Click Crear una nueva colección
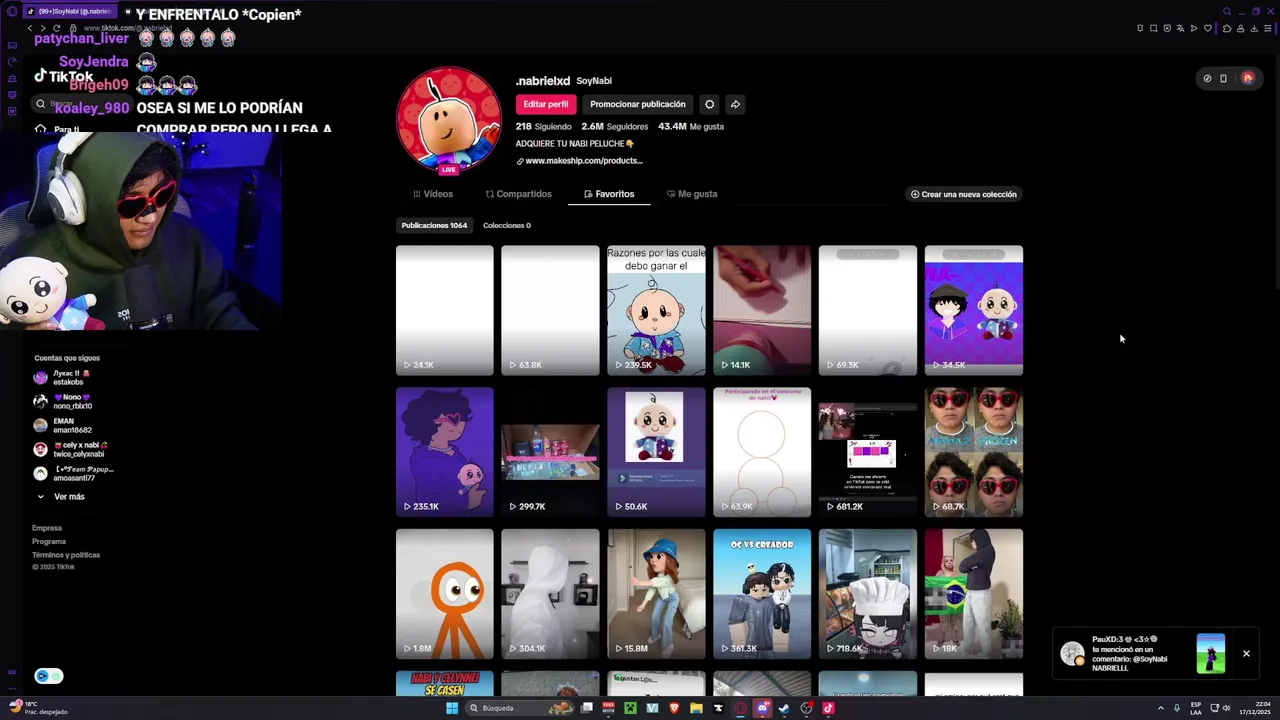The width and height of the screenshot is (1280, 720). click(x=964, y=194)
